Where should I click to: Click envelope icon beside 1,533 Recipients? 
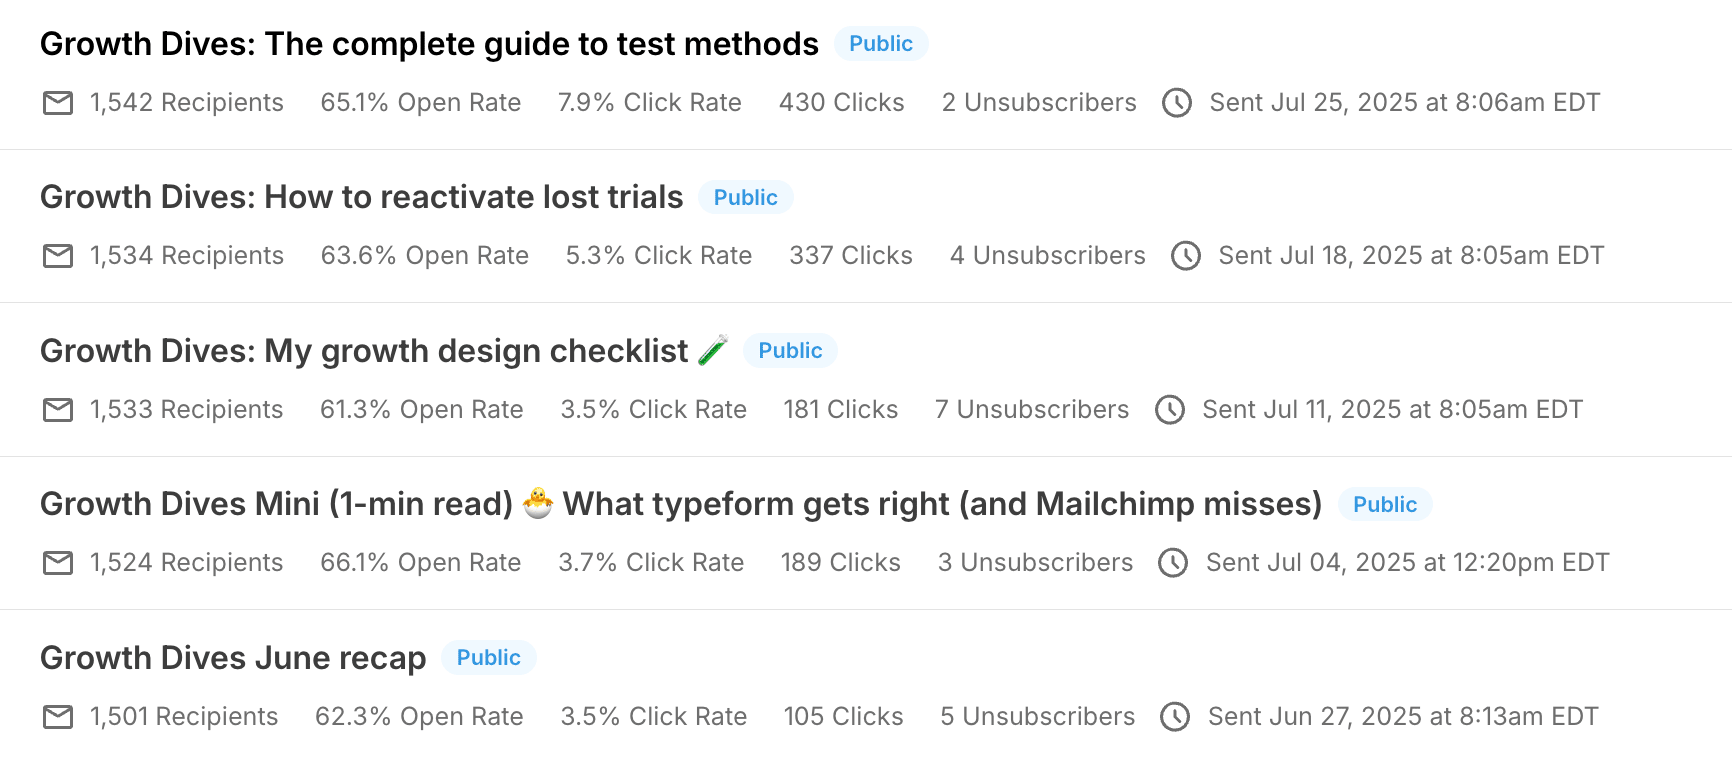[58, 410]
